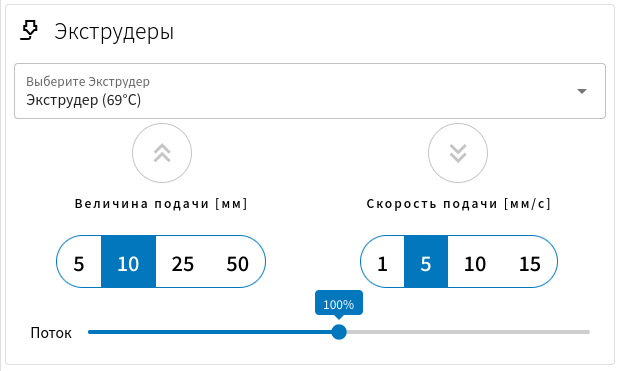This screenshot has width=624, height=371.
Task: Select feed amount 25 mm
Action: pos(183,262)
